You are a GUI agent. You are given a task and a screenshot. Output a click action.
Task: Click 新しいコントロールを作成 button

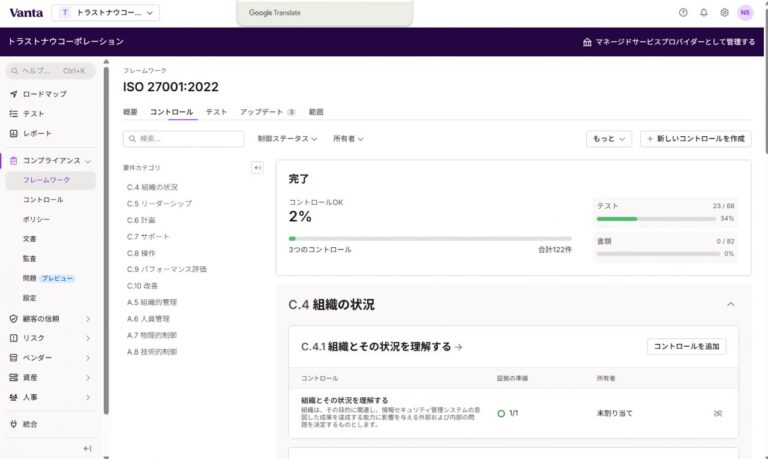pos(696,139)
